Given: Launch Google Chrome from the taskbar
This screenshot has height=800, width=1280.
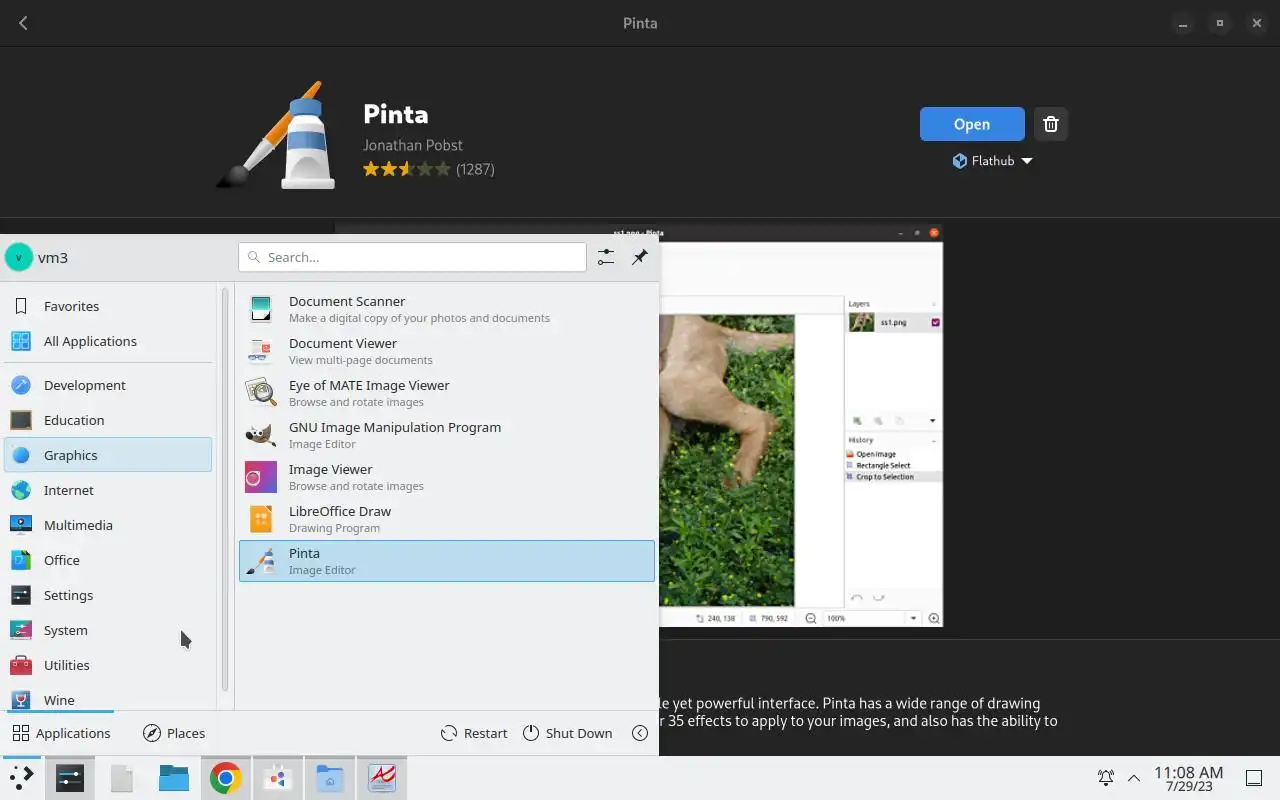Looking at the screenshot, I should pos(226,778).
